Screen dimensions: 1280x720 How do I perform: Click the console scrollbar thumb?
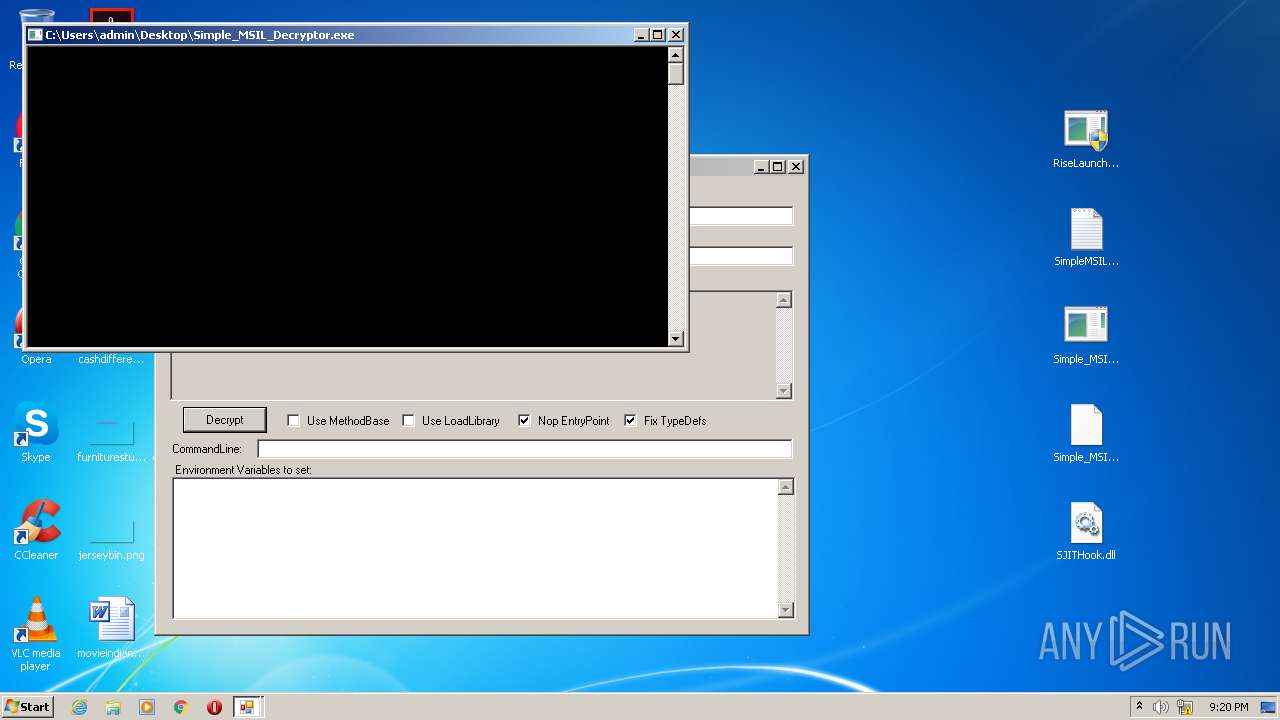pos(676,74)
